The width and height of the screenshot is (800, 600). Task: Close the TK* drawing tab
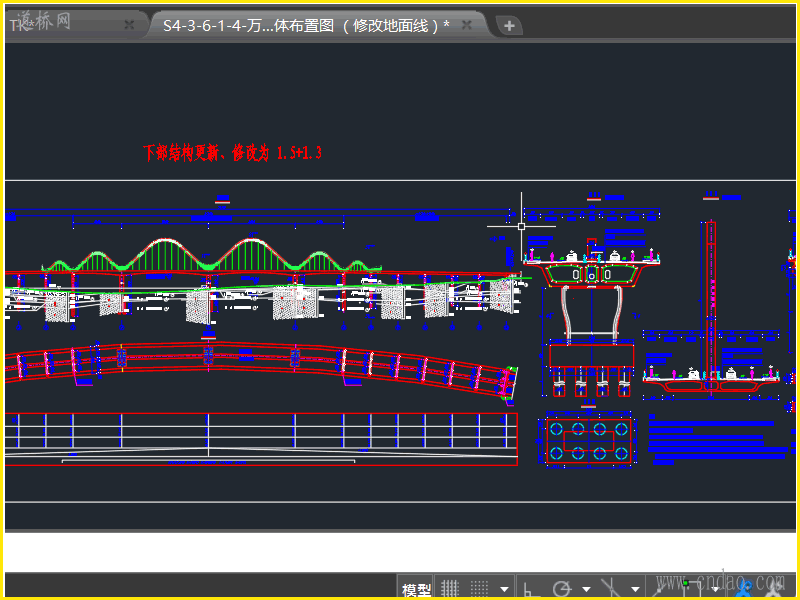[130, 24]
